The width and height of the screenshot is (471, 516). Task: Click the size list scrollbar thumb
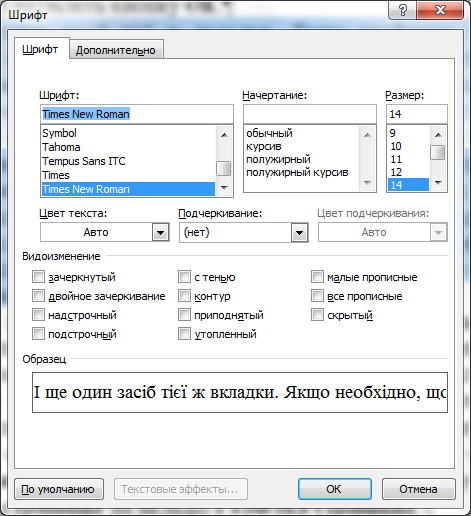(x=438, y=152)
